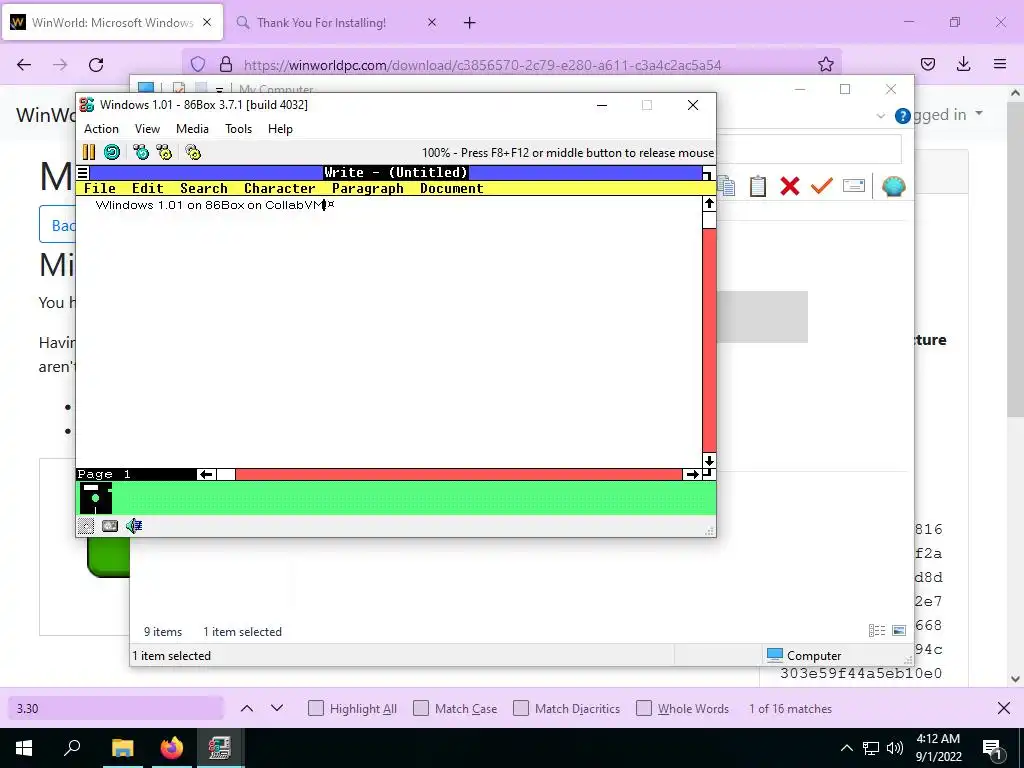Click the Write horizontal scroll right arrow
1024x768 pixels.
[692, 474]
